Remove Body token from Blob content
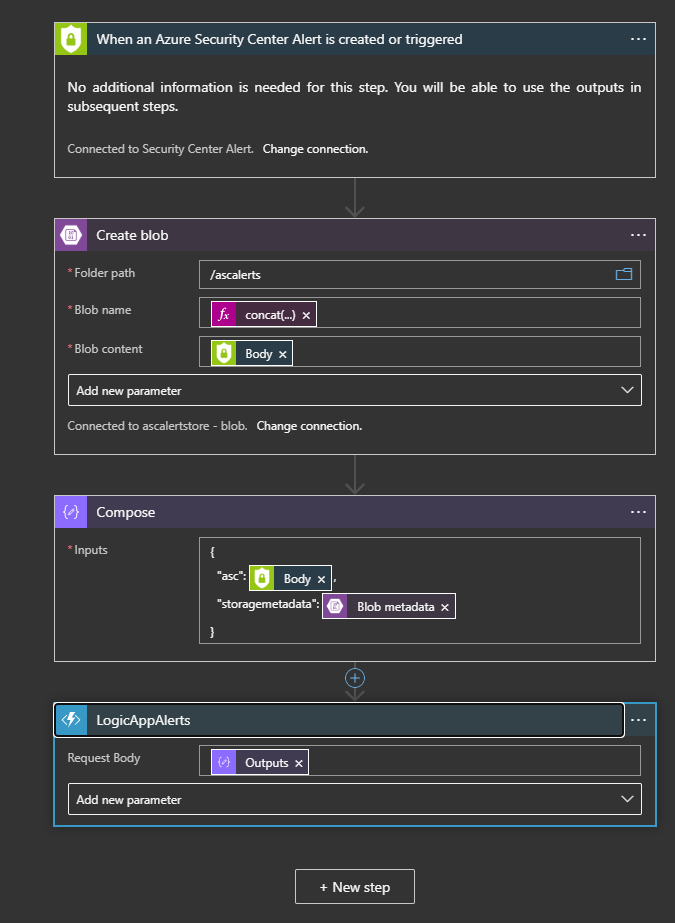This screenshot has height=923, width=675. (x=283, y=354)
